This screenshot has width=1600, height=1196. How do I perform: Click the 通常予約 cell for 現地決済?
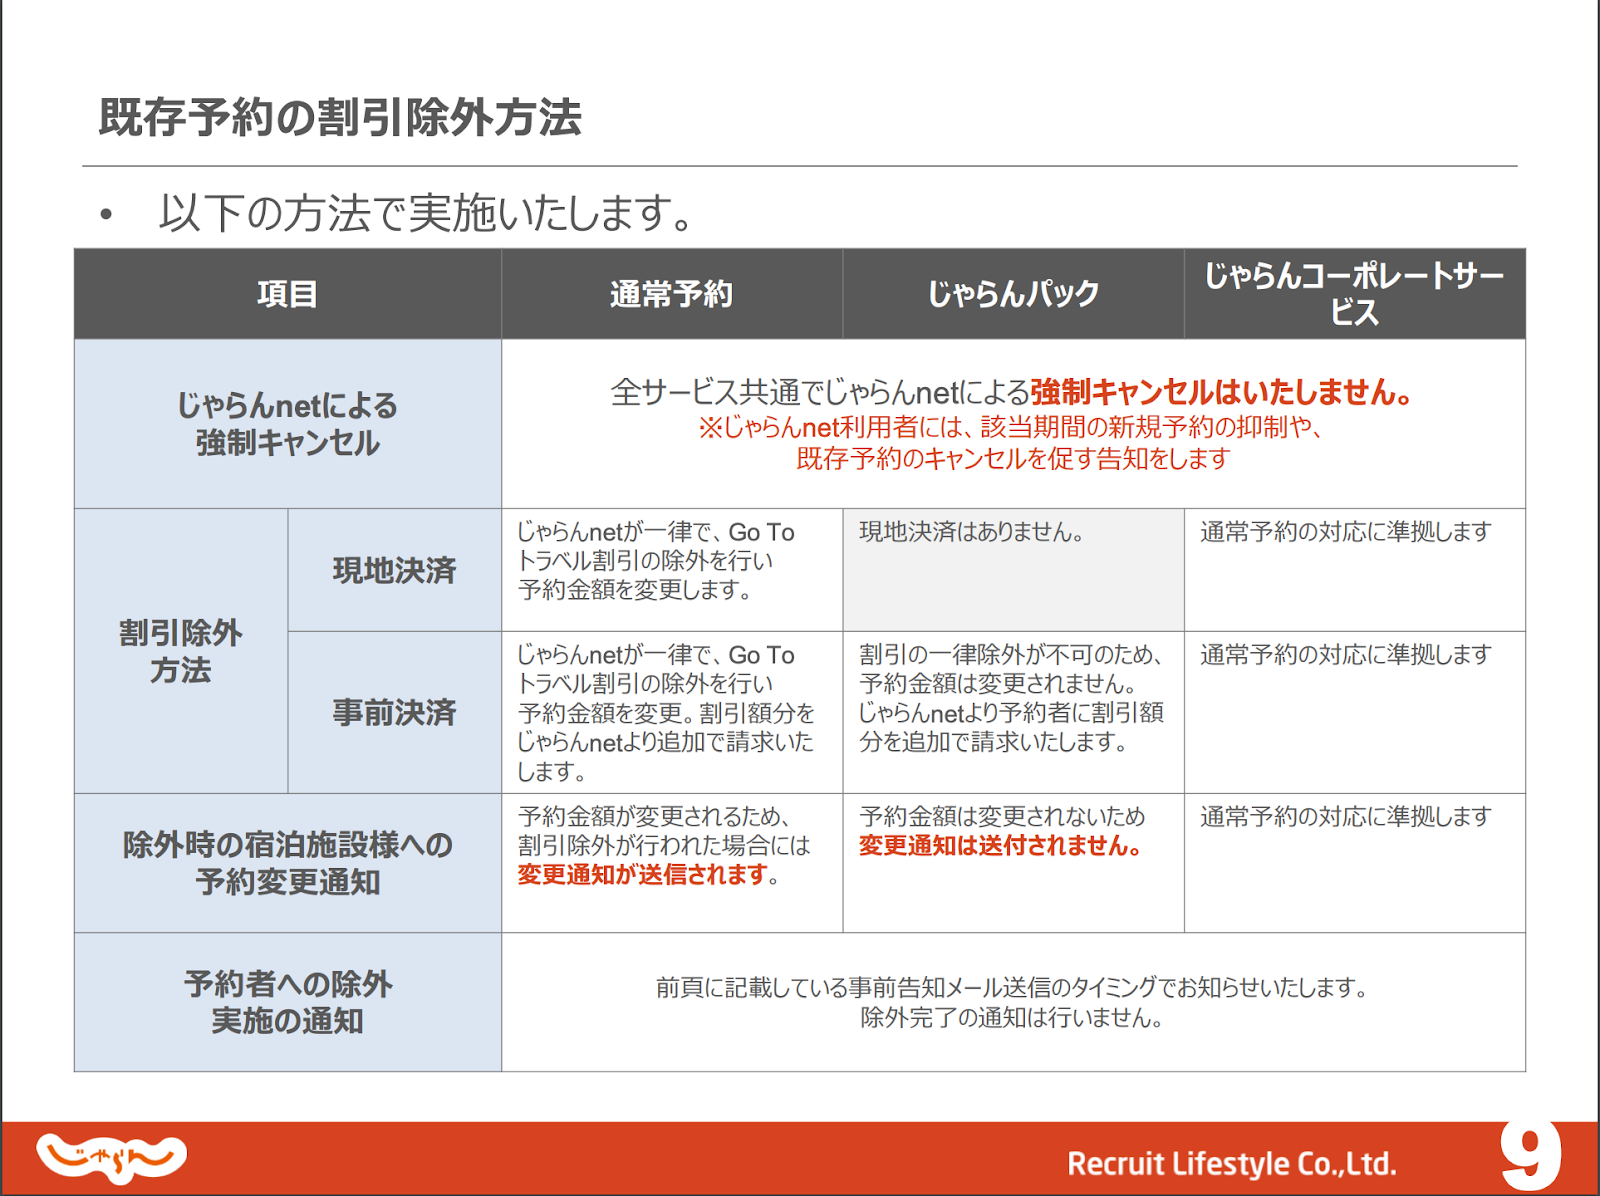click(672, 570)
